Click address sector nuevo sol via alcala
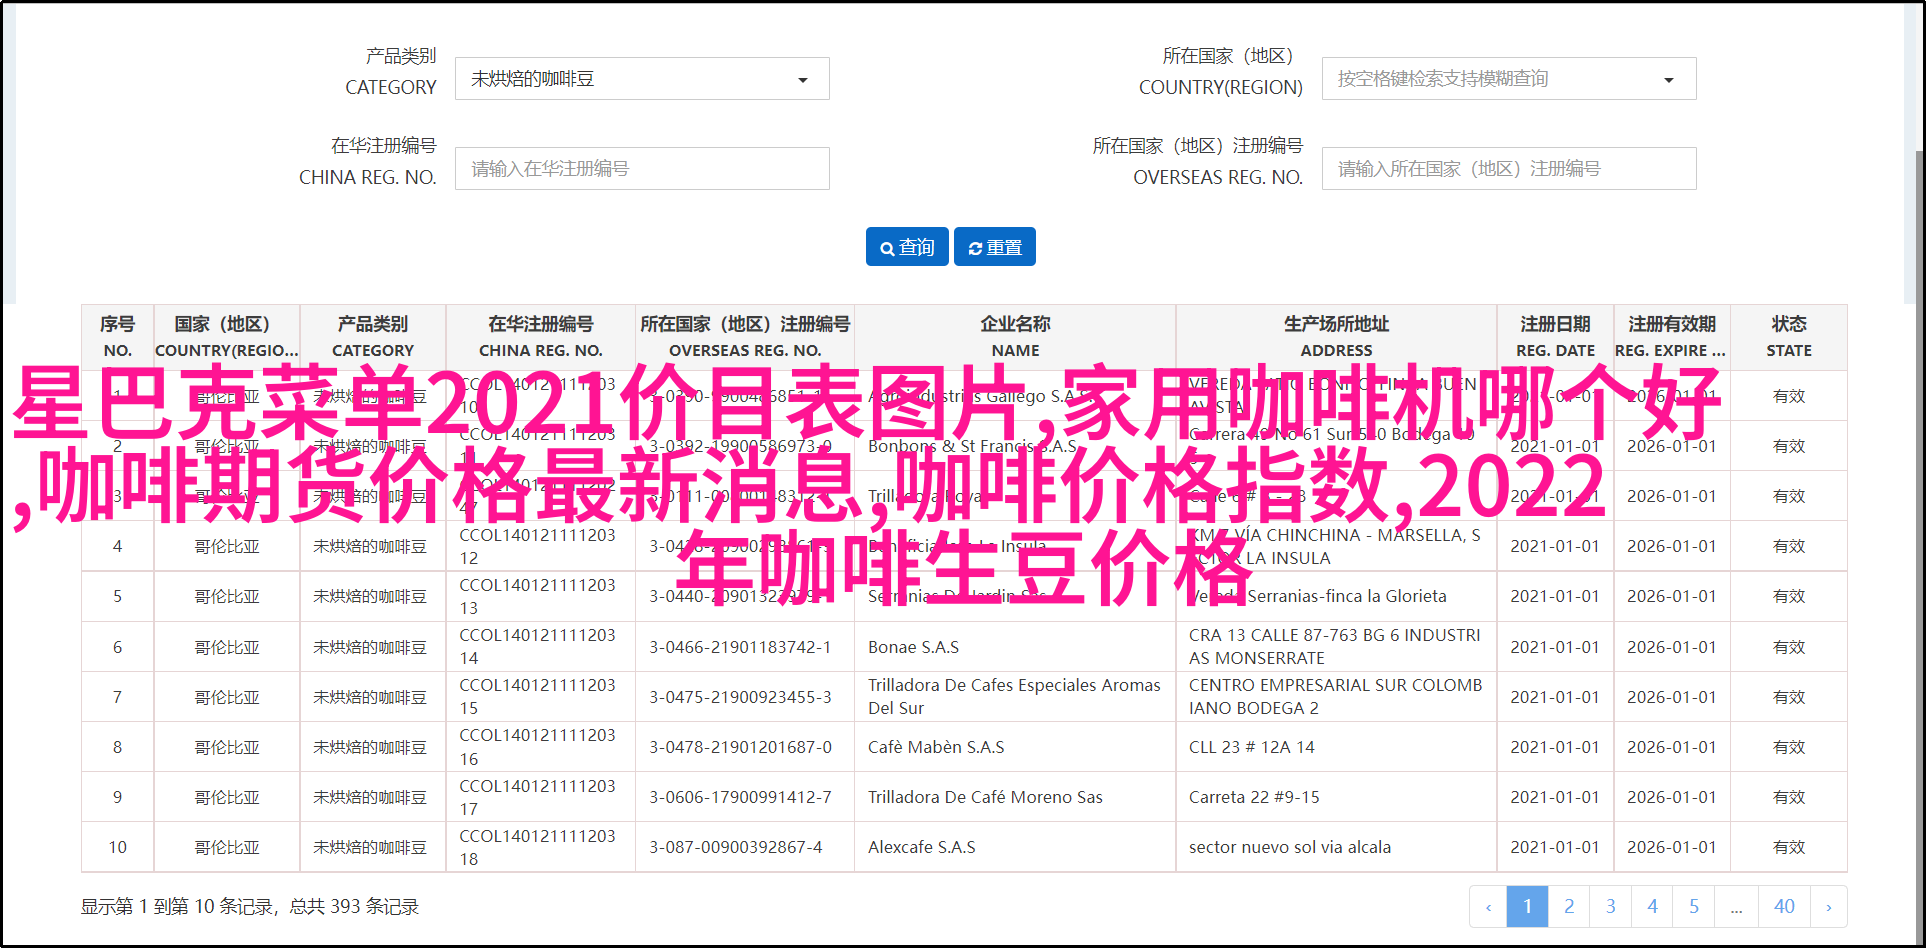 pos(1289,847)
